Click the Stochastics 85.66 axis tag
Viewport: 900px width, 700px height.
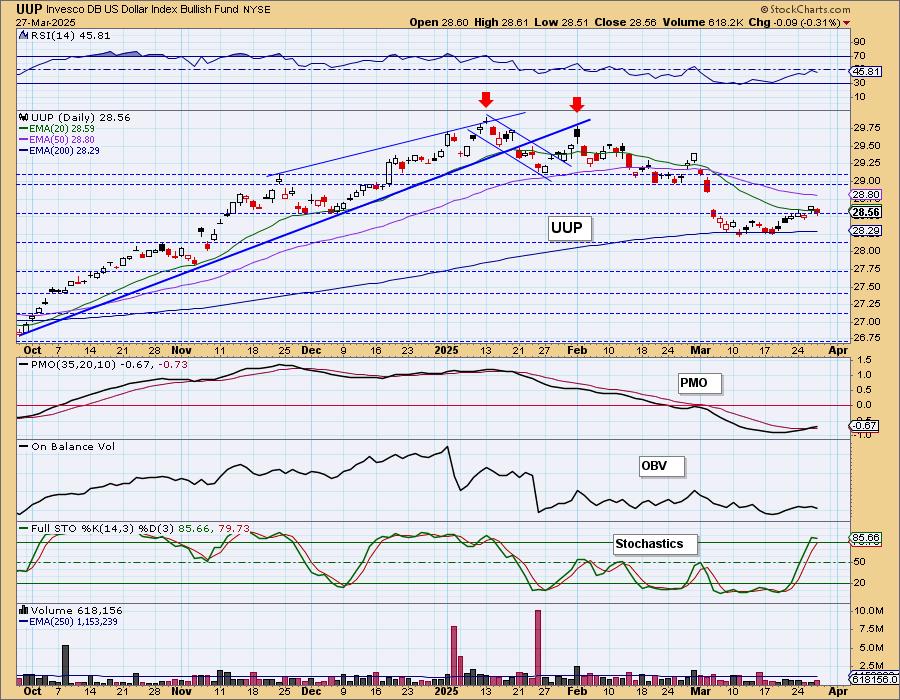tap(866, 538)
